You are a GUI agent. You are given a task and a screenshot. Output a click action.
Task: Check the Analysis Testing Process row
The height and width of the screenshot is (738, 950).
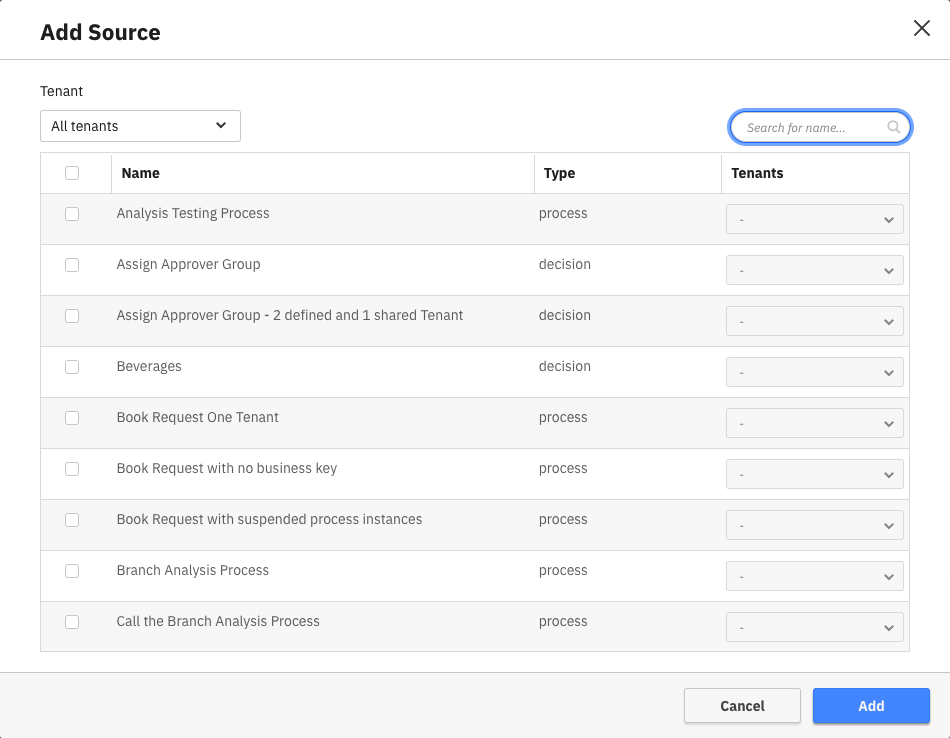tap(72, 214)
